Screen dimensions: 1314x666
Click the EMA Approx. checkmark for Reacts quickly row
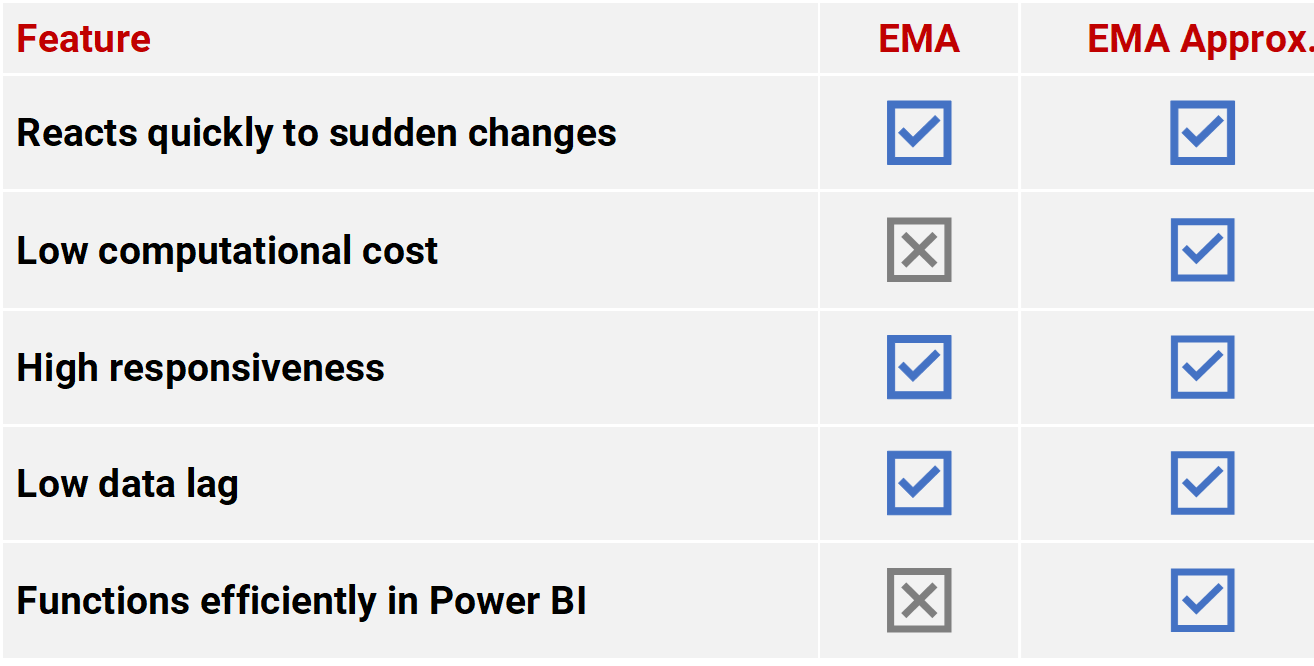tap(1202, 132)
